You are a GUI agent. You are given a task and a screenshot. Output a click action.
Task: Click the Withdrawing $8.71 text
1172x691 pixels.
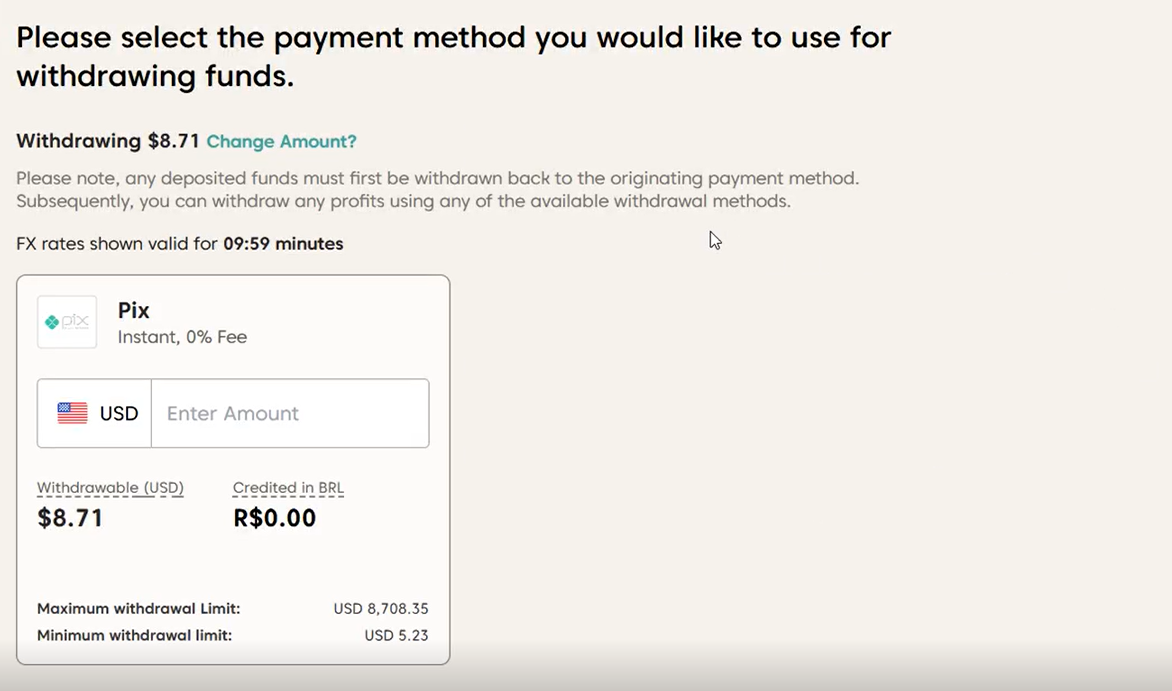coord(108,141)
